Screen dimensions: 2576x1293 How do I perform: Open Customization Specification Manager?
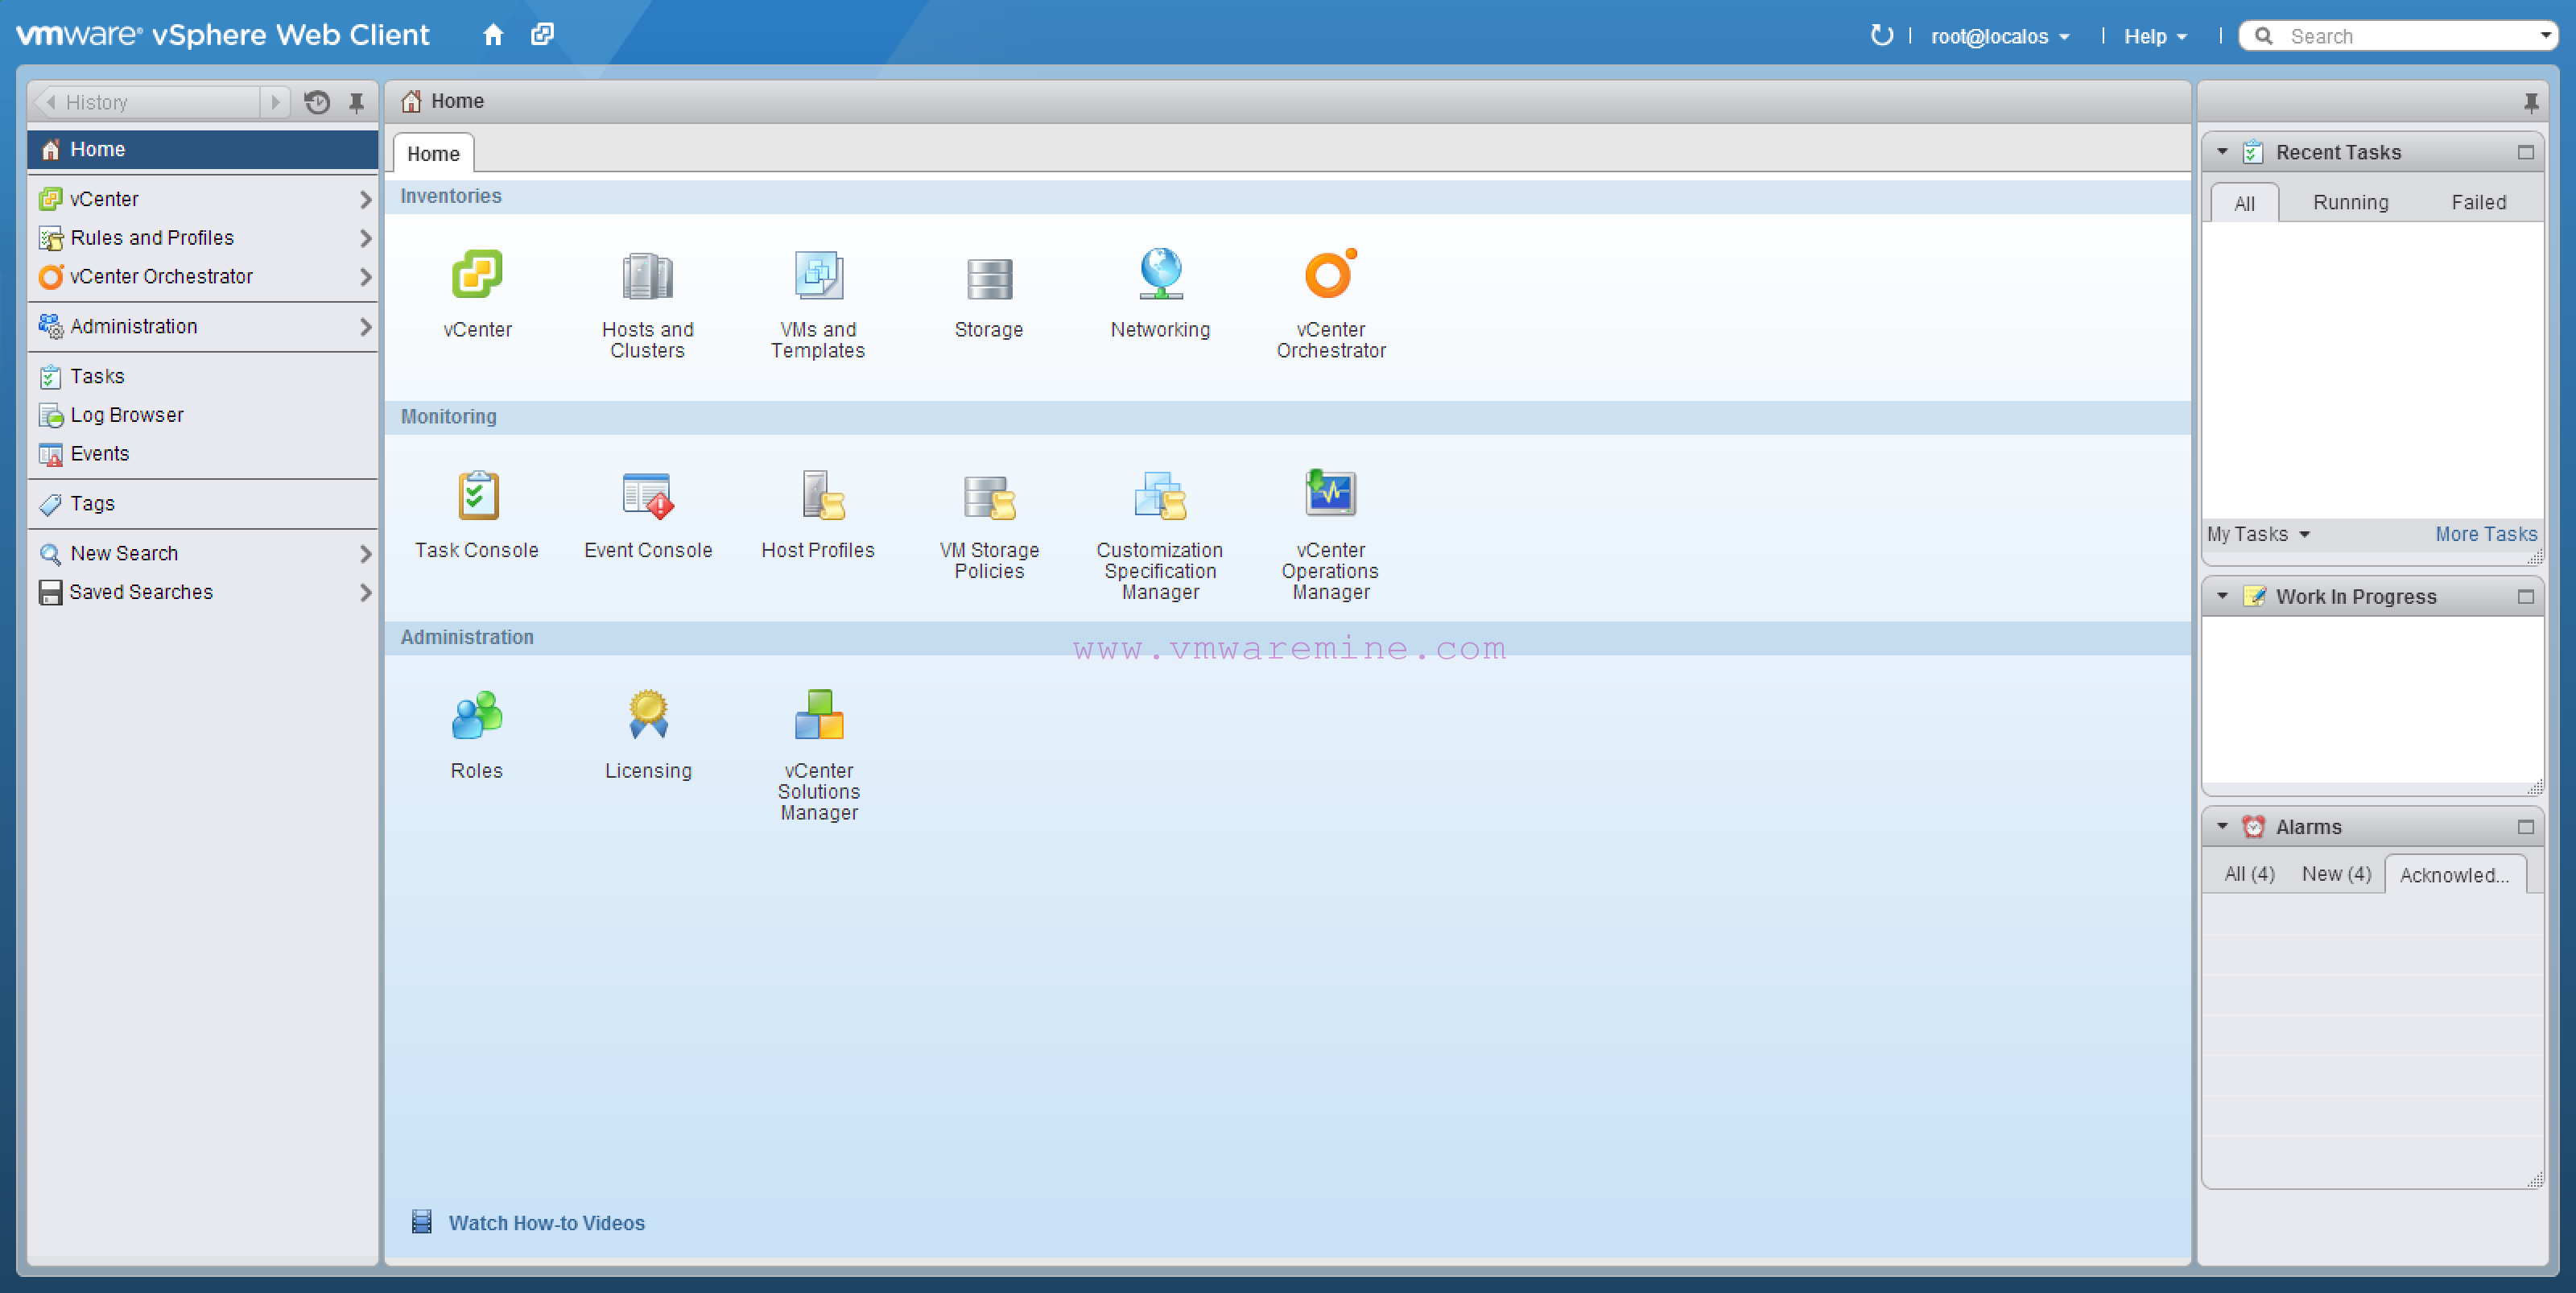coord(1160,495)
